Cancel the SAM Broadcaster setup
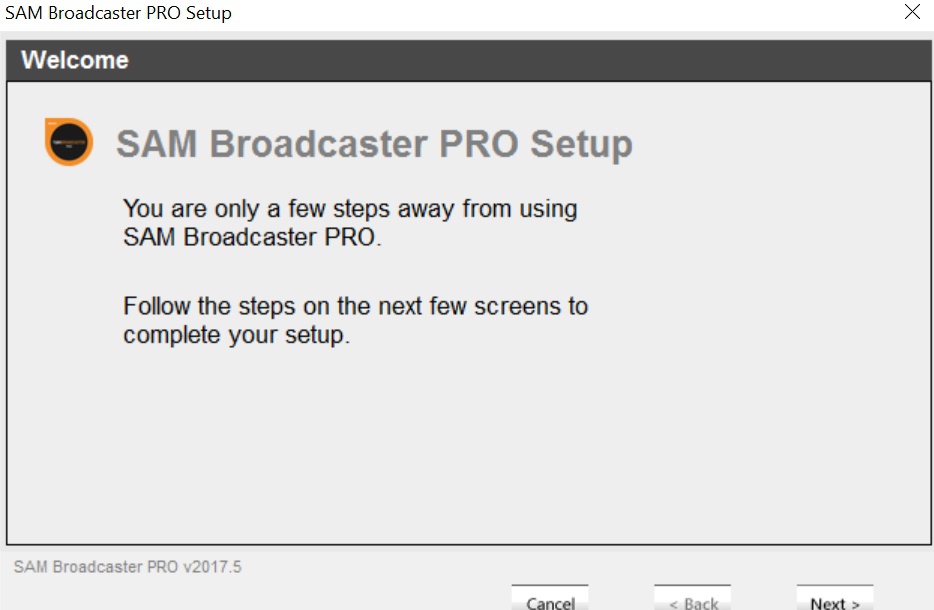This screenshot has width=934, height=610. (x=550, y=598)
